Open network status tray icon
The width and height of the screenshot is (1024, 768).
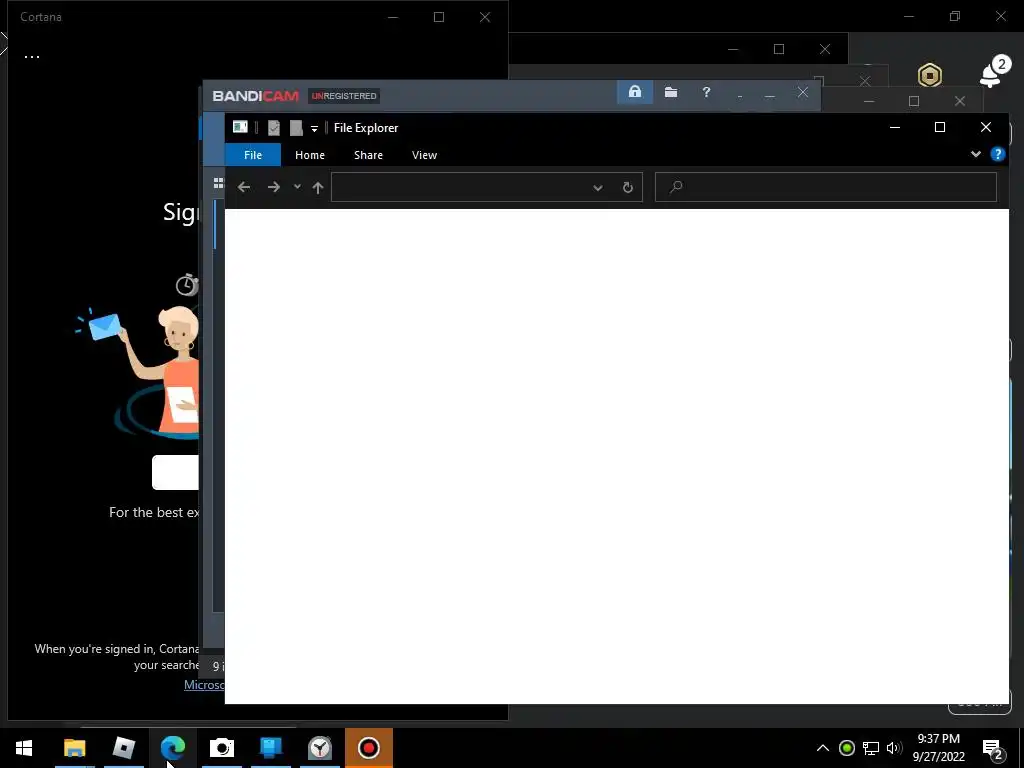tap(871, 748)
